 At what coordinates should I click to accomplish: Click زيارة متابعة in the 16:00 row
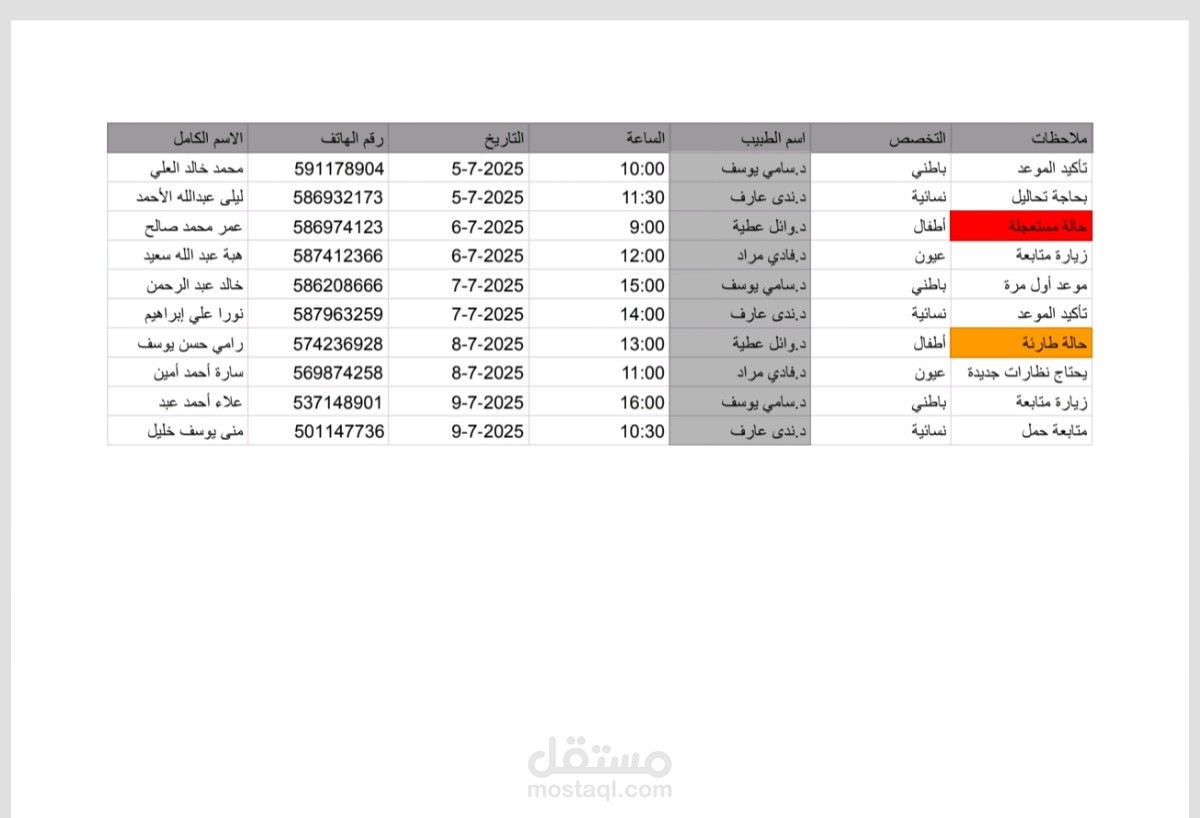point(1052,403)
